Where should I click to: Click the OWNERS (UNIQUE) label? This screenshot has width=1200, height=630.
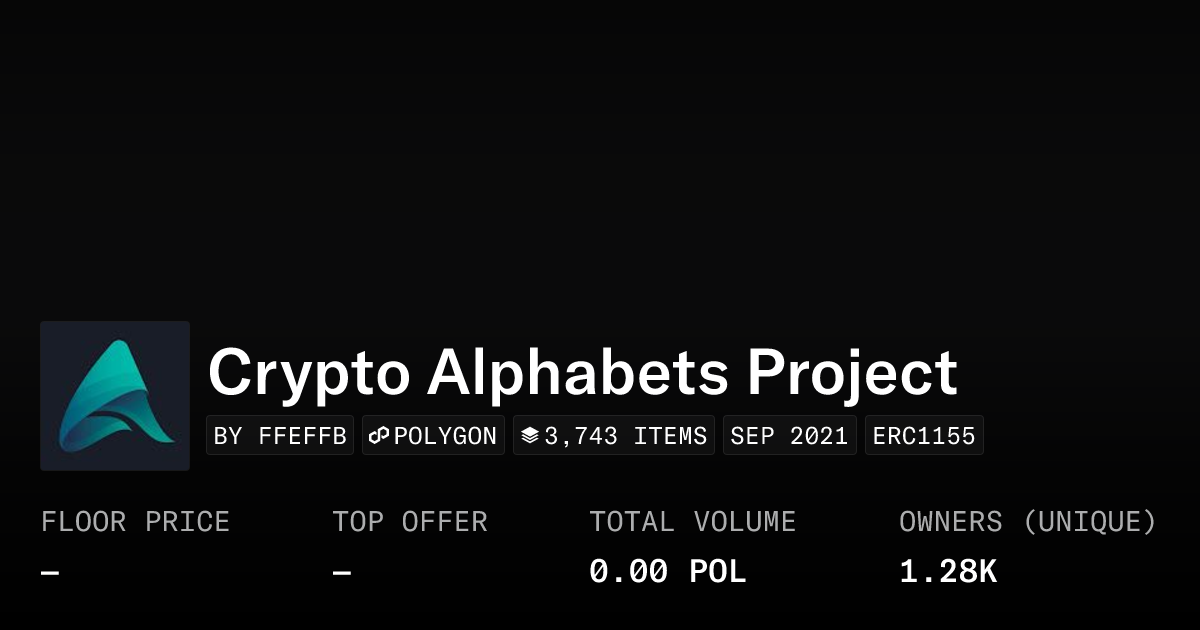(x=1027, y=522)
